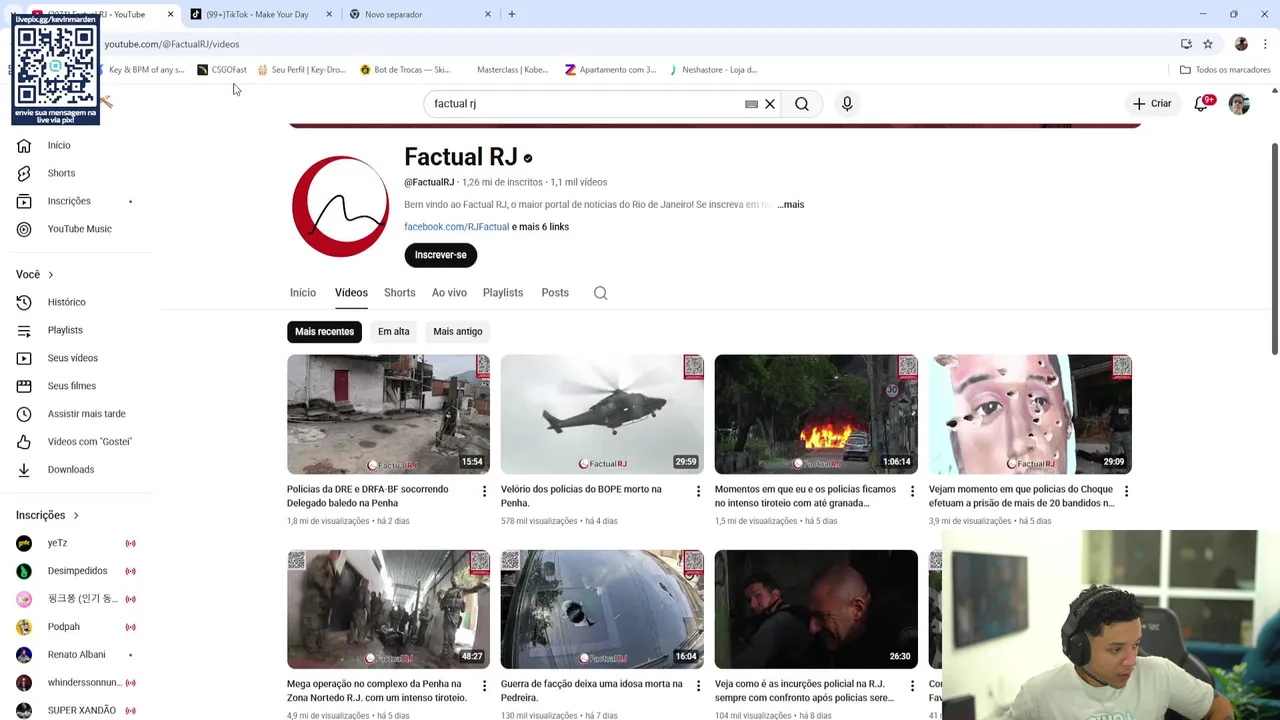Screen dimensions: 1280x720
Task: Open options menu for Choque prisão video
Action: 1126,491
